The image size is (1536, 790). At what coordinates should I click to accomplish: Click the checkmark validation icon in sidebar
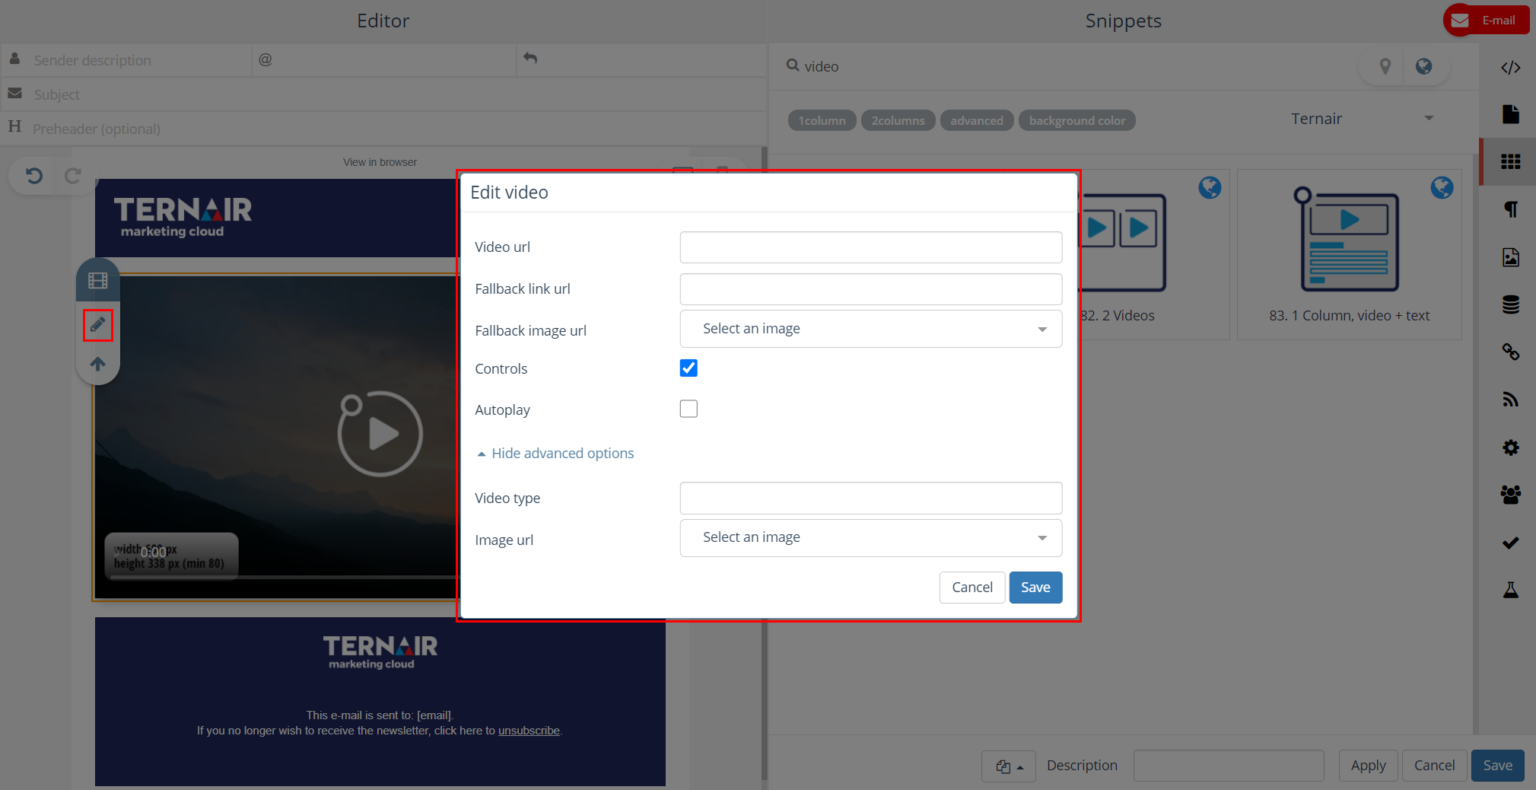click(x=1510, y=542)
